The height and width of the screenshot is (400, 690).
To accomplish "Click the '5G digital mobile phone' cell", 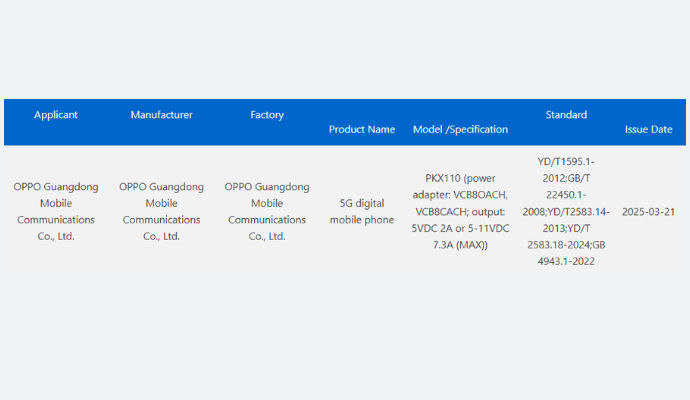I will click(x=361, y=211).
